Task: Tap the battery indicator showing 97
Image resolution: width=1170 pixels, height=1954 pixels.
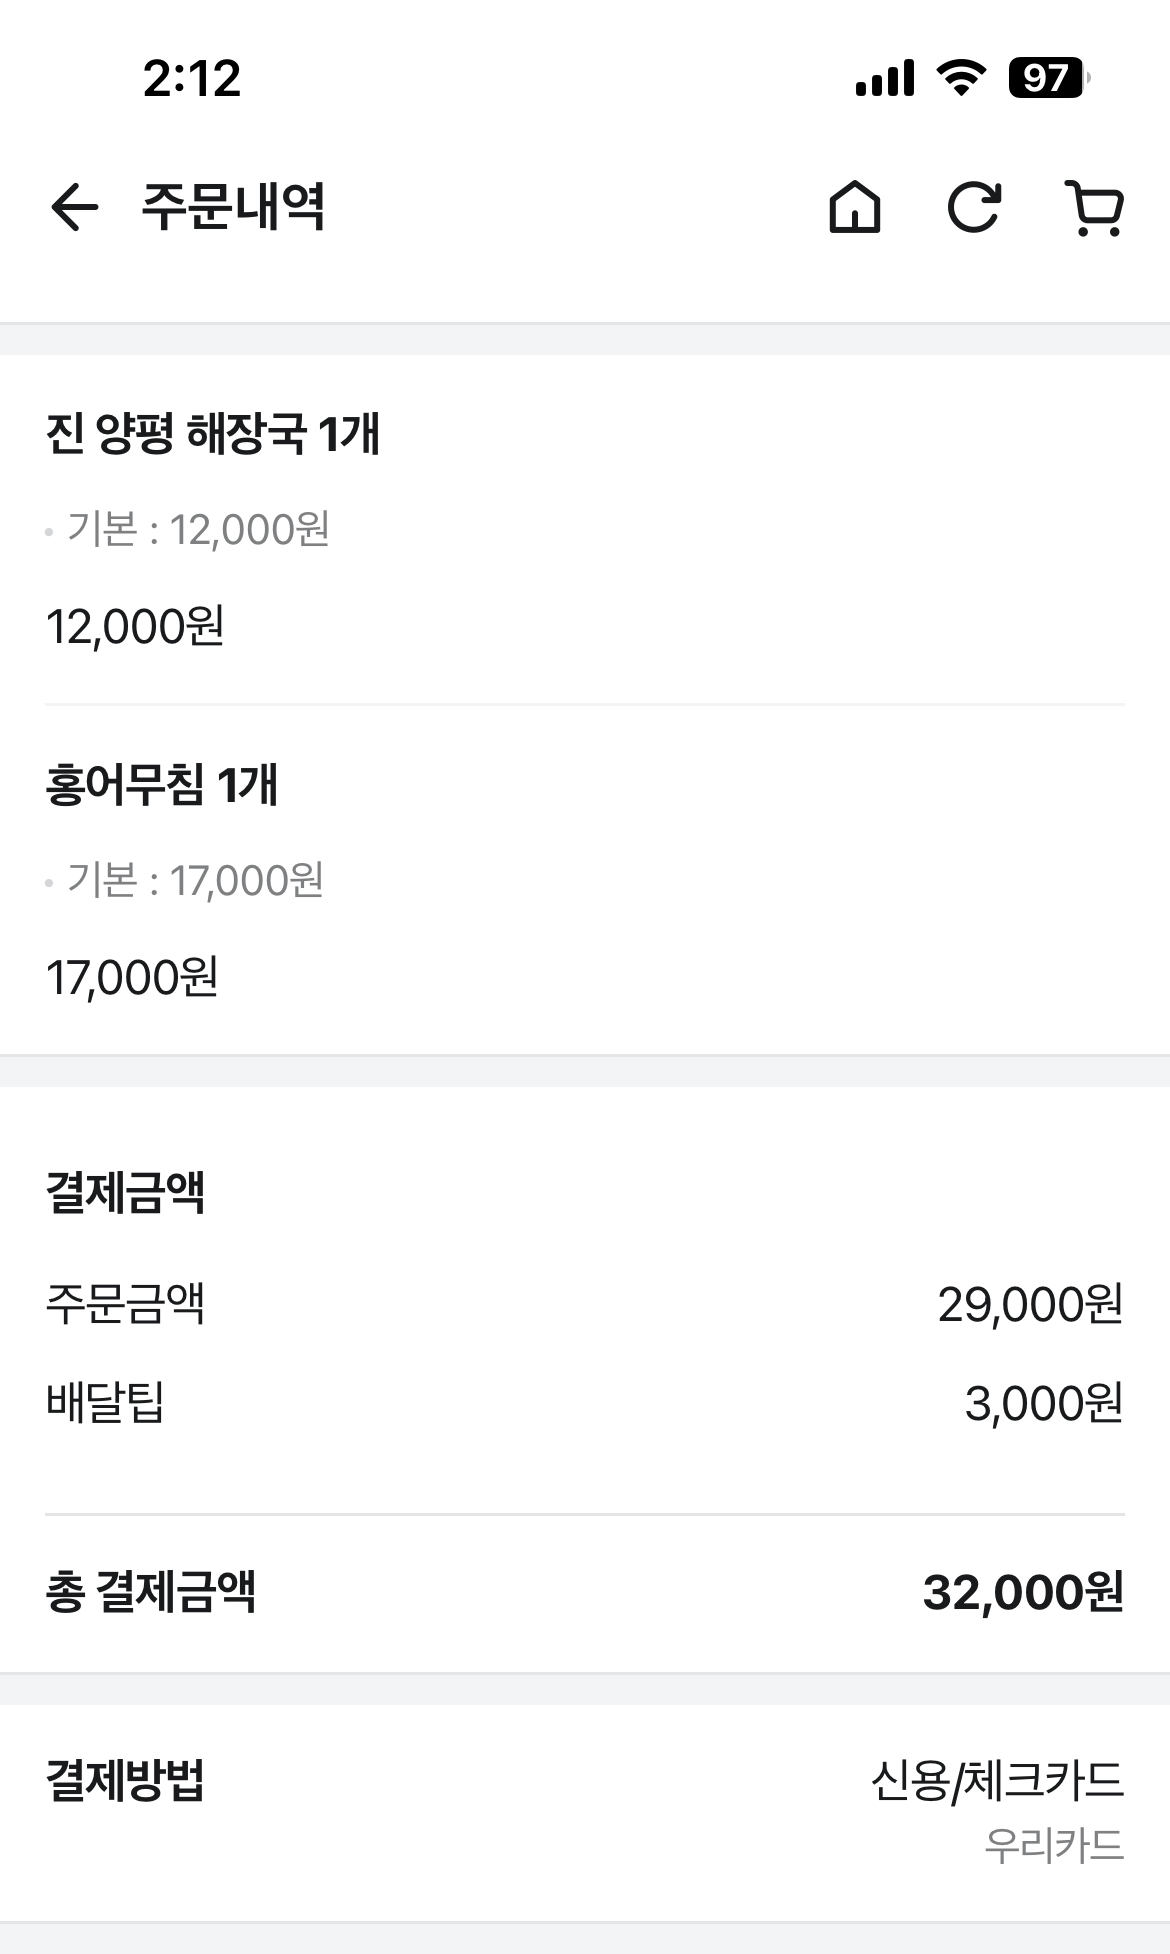Action: click(x=1046, y=78)
